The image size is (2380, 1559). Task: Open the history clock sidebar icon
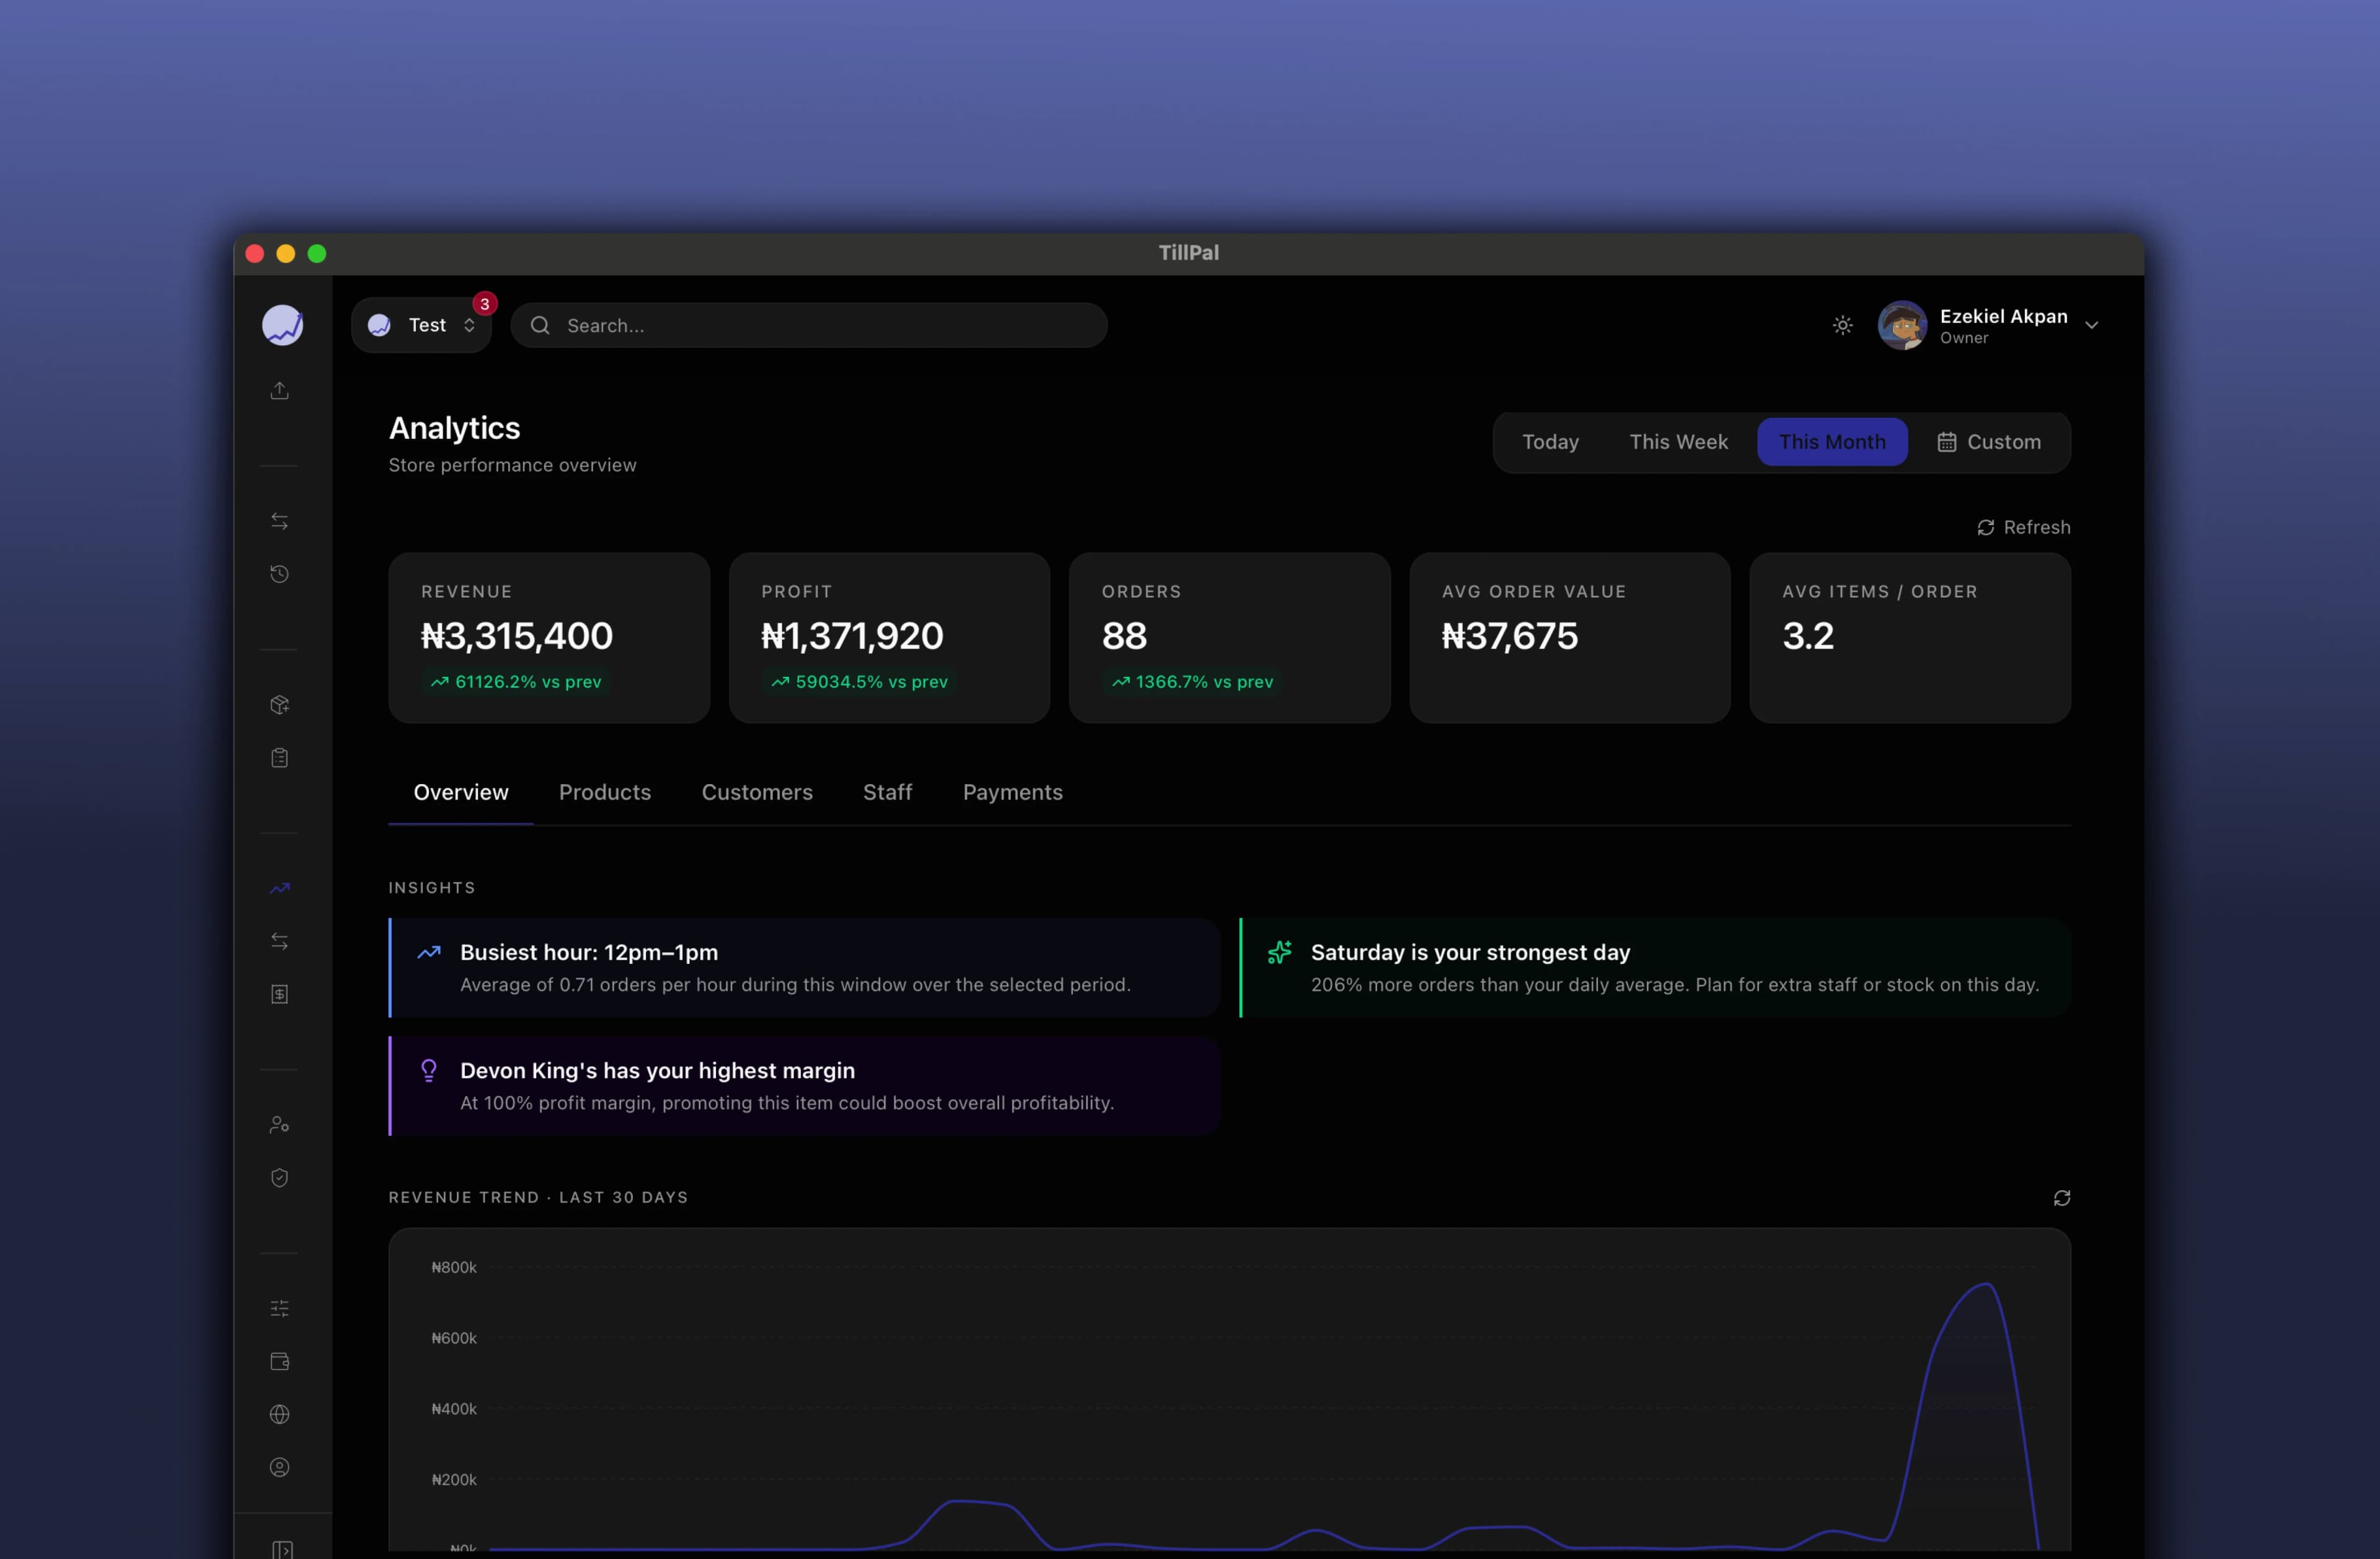pyautogui.click(x=280, y=574)
